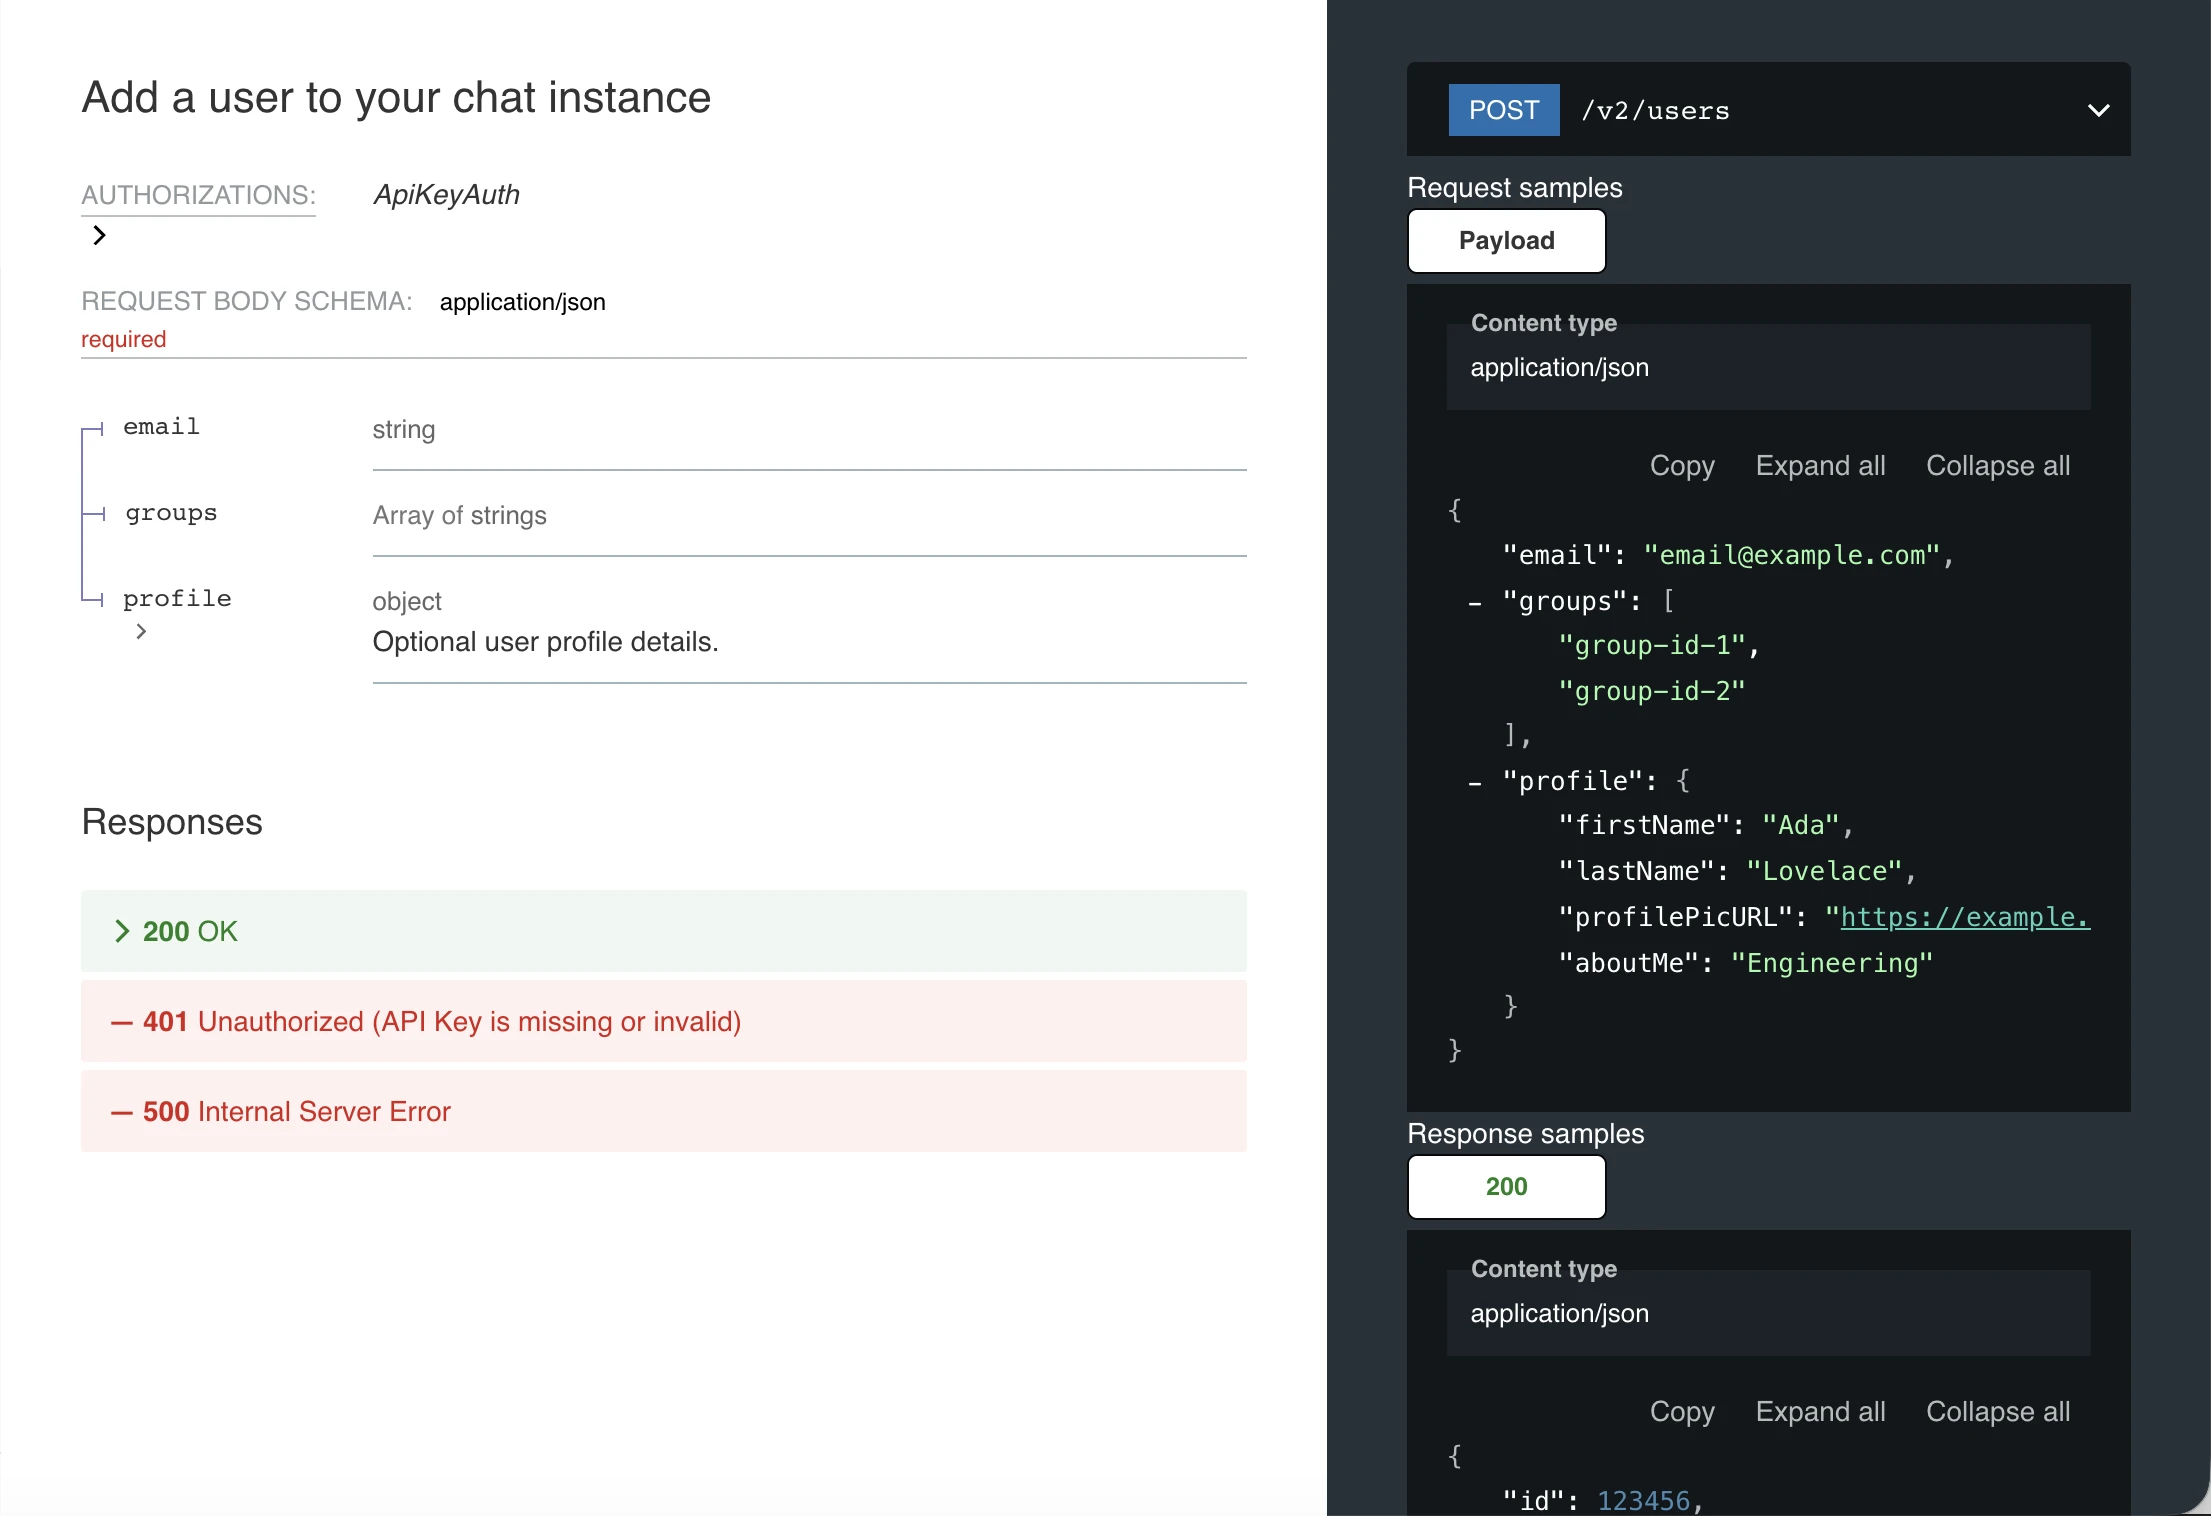
Task: Click the groups property name
Action: 171,513
